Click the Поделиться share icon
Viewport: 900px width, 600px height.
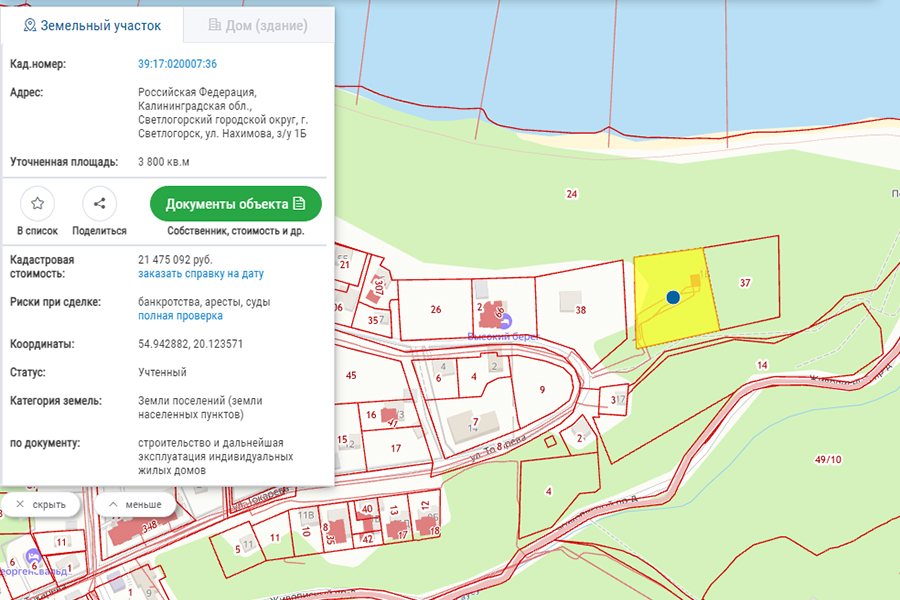tap(99, 204)
